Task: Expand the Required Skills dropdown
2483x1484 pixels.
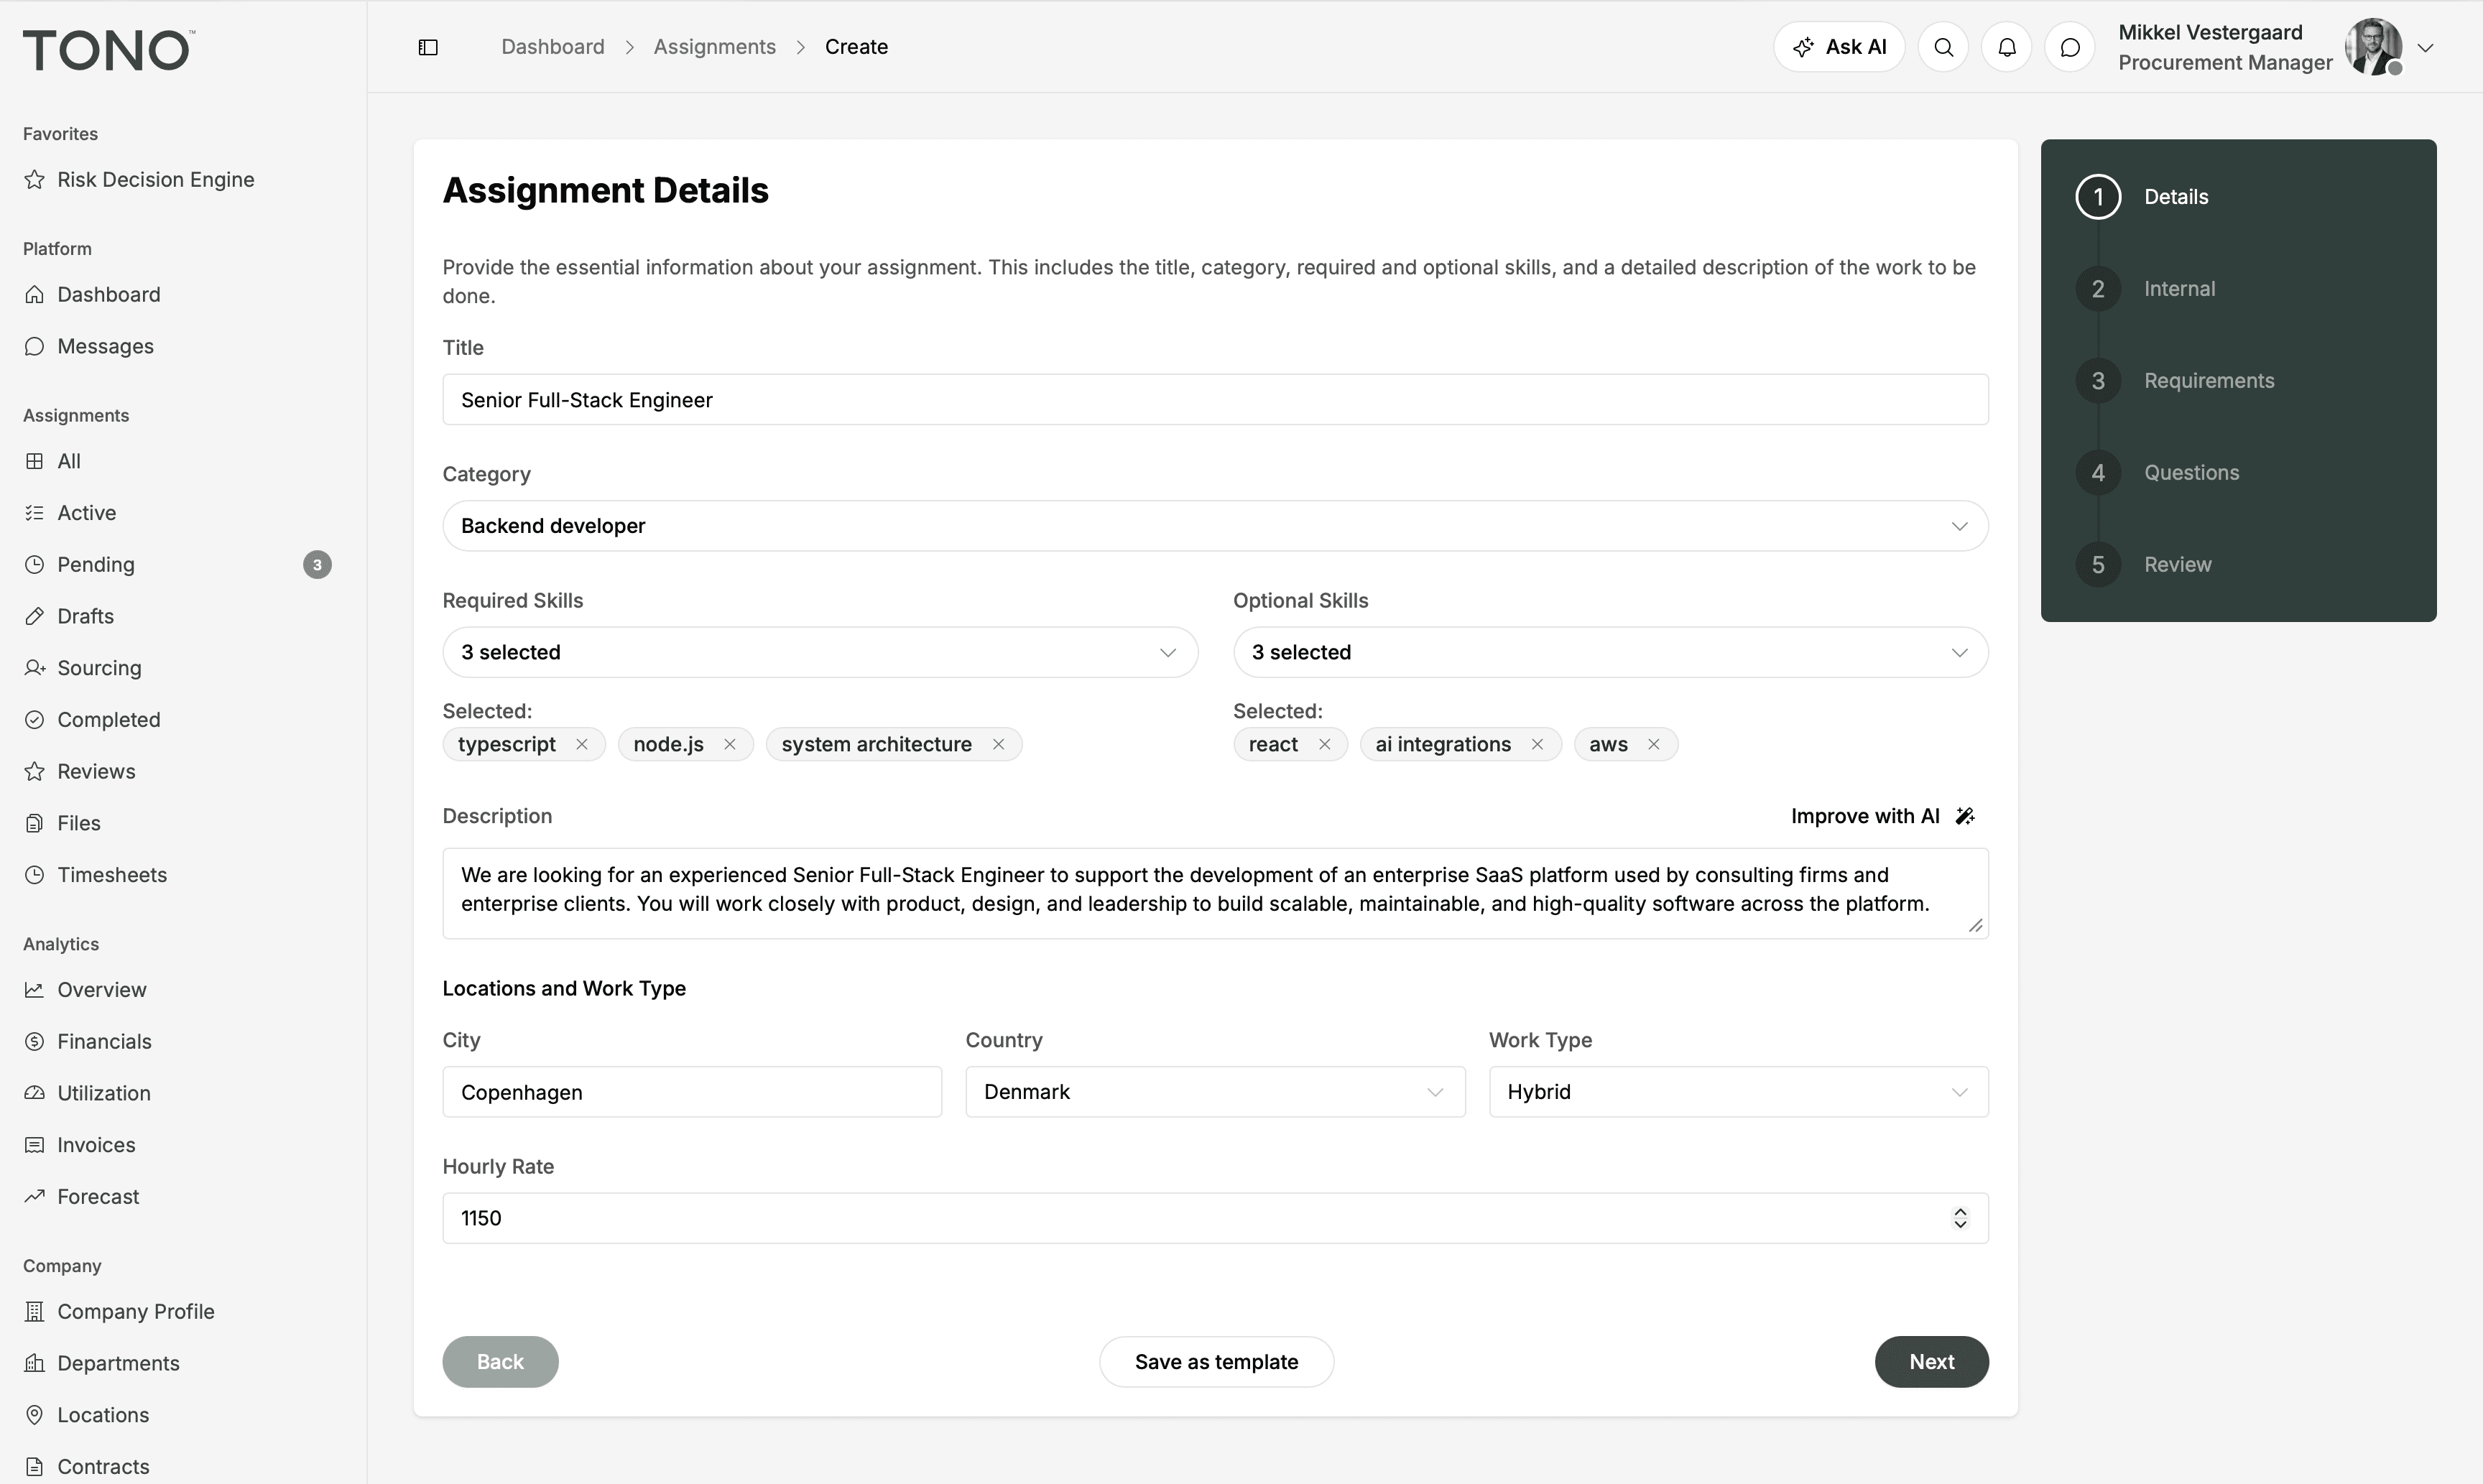Action: 820,652
